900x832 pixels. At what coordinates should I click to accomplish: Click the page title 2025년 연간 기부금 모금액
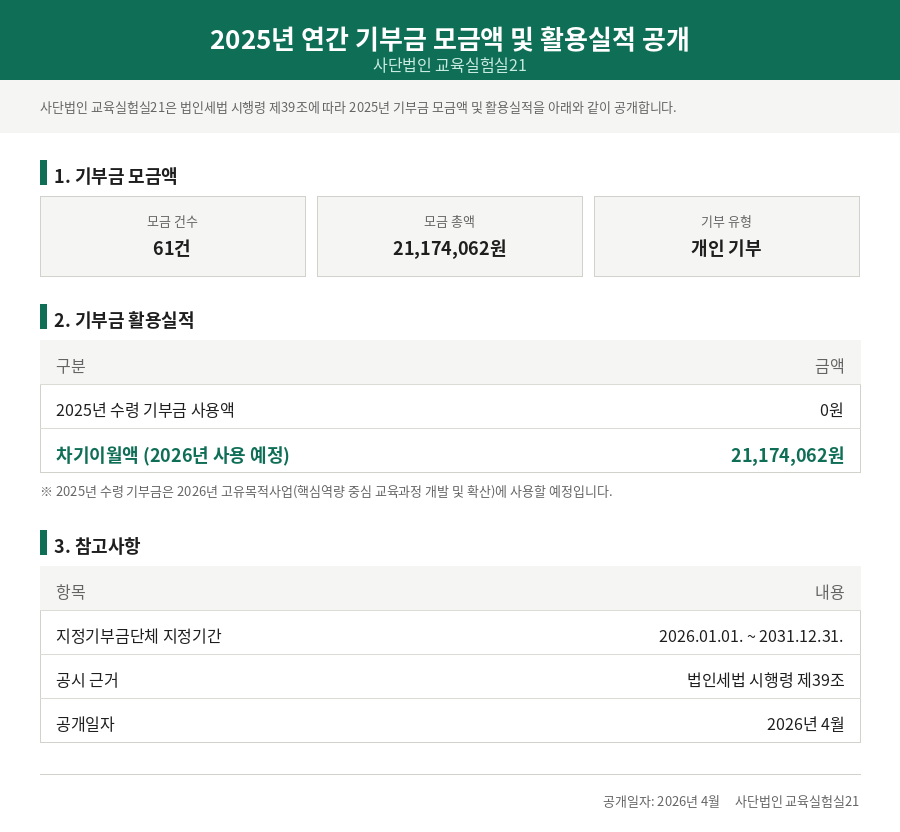(x=449, y=39)
